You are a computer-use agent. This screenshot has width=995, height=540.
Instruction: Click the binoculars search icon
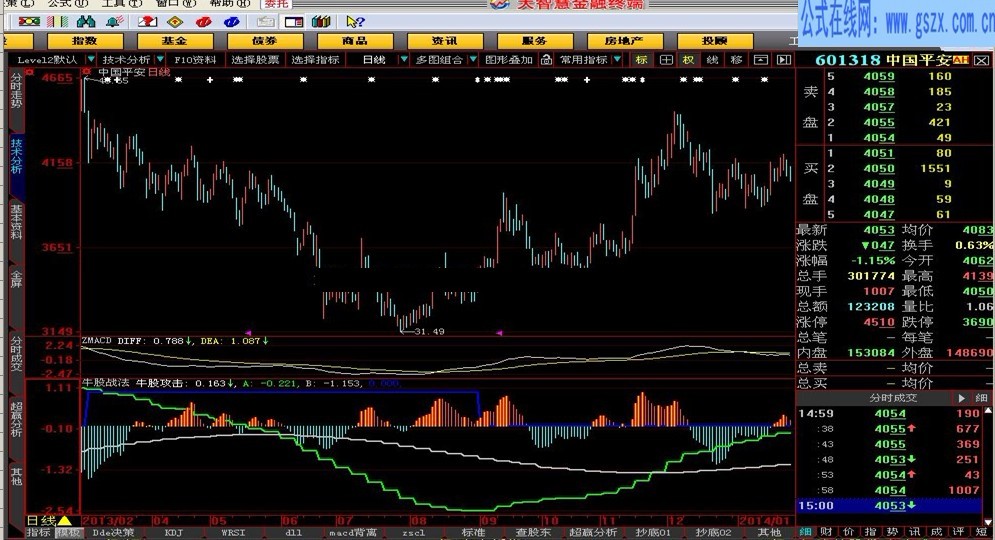pyautogui.click(x=86, y=21)
